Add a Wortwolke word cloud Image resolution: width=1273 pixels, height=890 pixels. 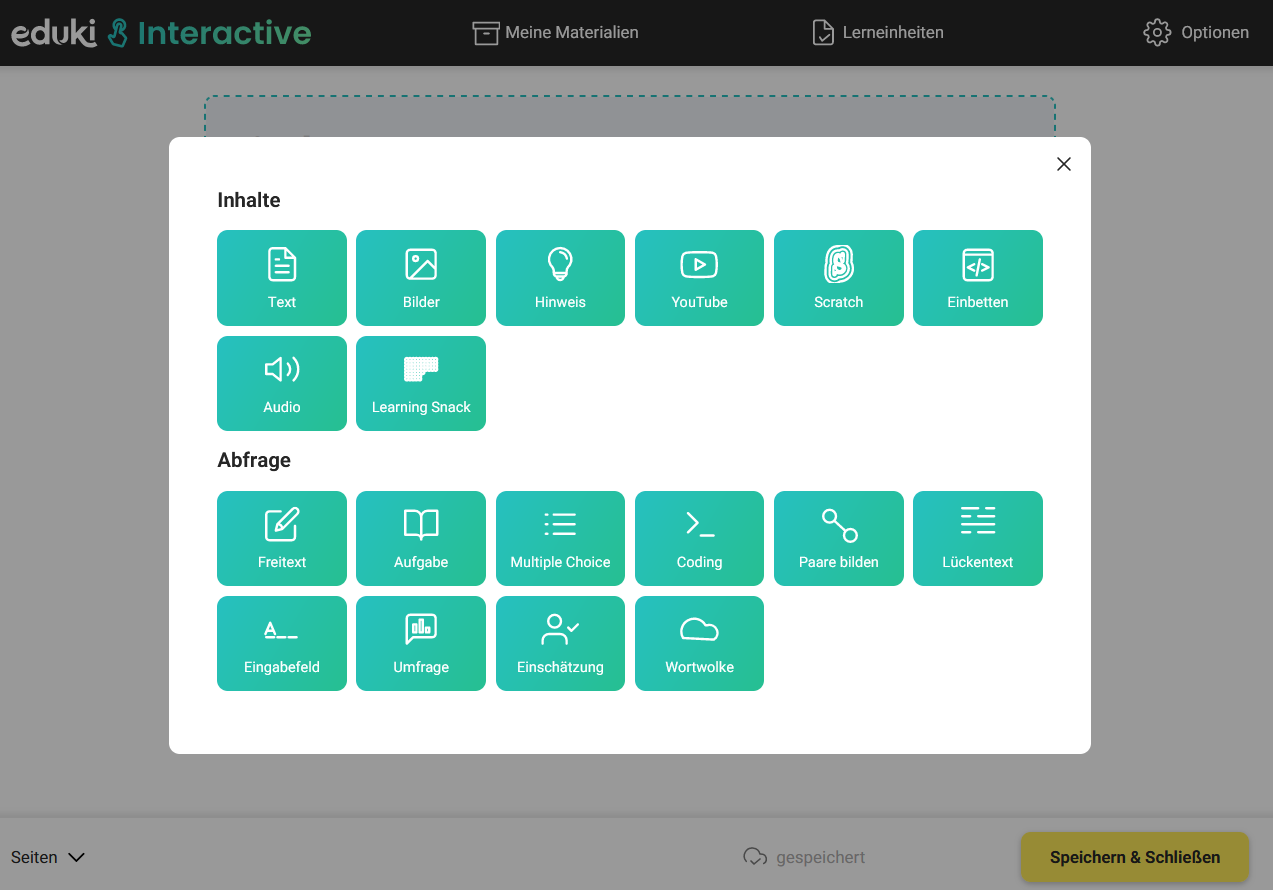(699, 643)
